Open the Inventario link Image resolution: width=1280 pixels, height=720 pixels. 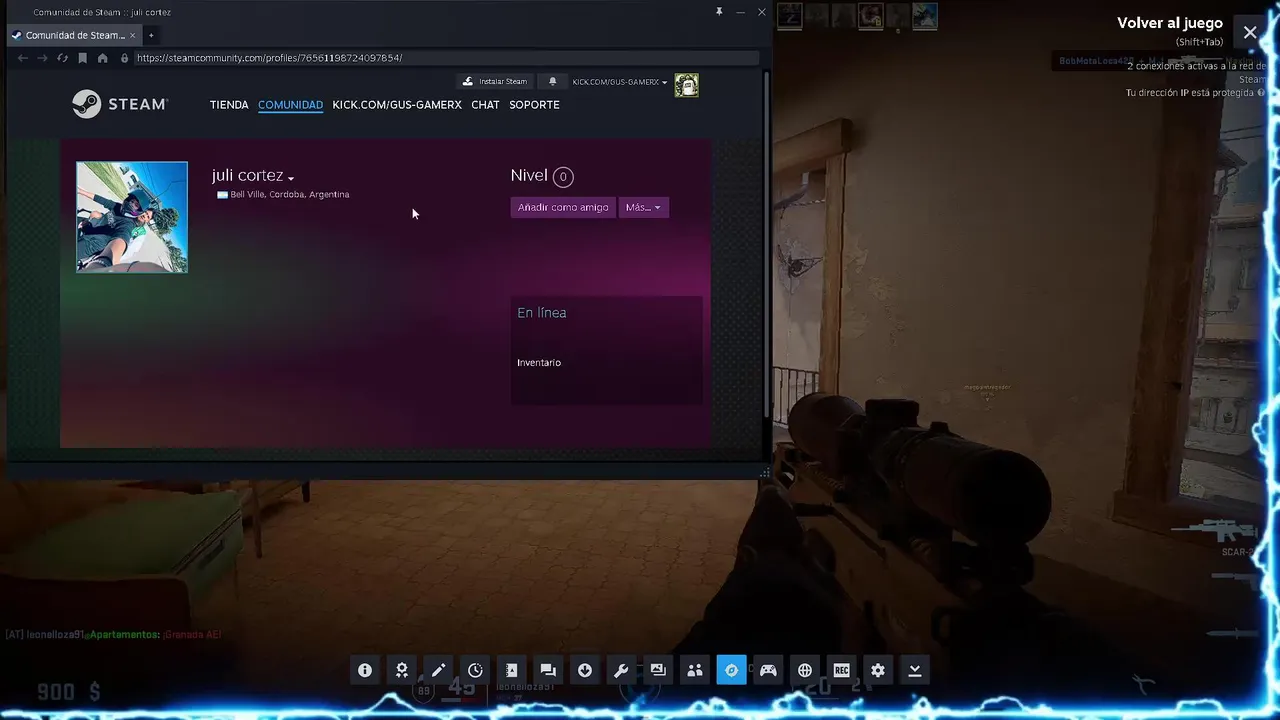pyautogui.click(x=539, y=363)
